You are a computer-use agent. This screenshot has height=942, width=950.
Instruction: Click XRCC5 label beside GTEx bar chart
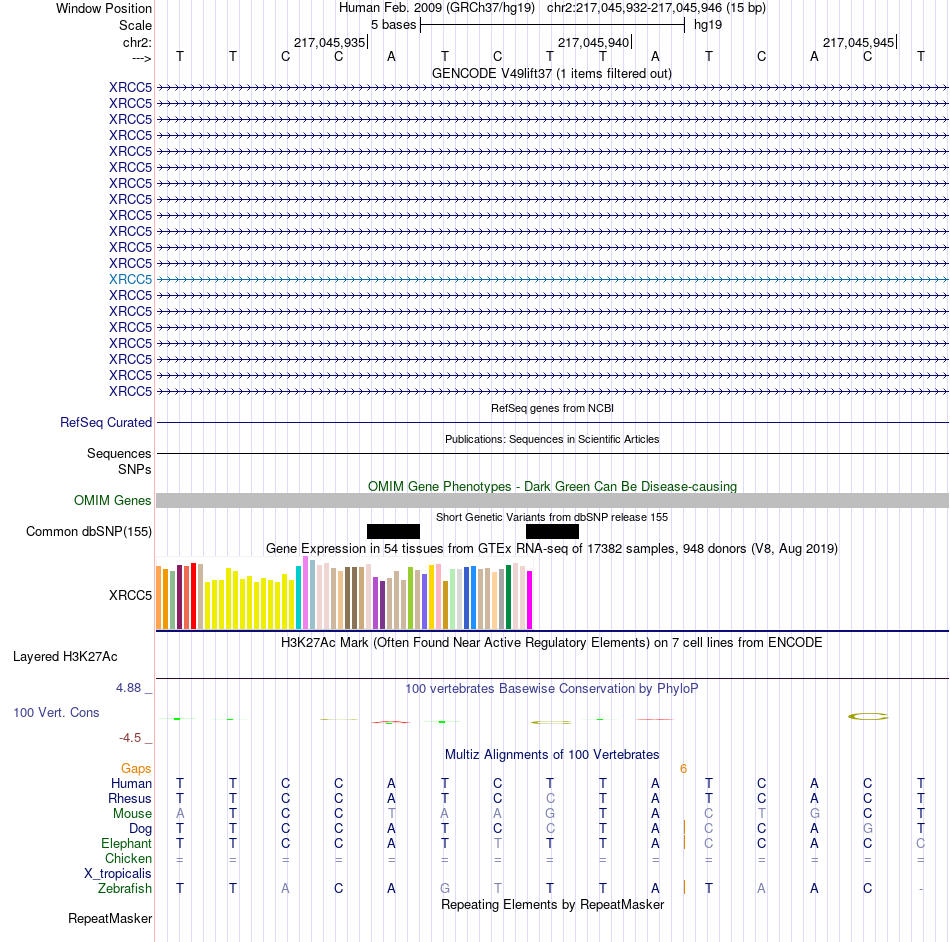click(x=130, y=595)
